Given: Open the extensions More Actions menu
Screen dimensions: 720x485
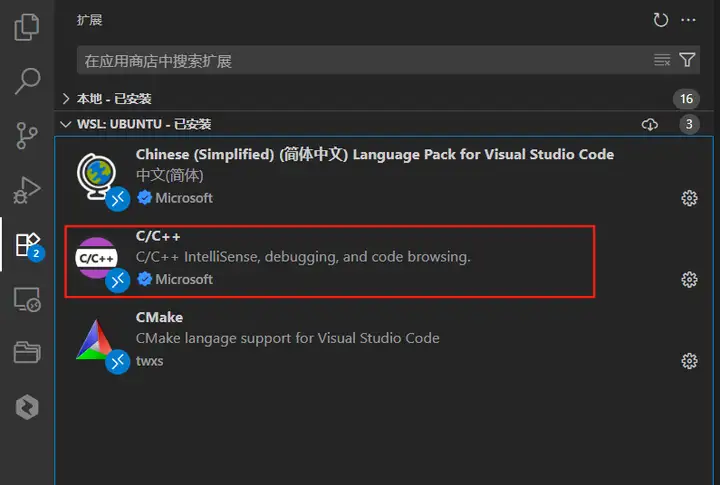Looking at the screenshot, I should click(688, 20).
